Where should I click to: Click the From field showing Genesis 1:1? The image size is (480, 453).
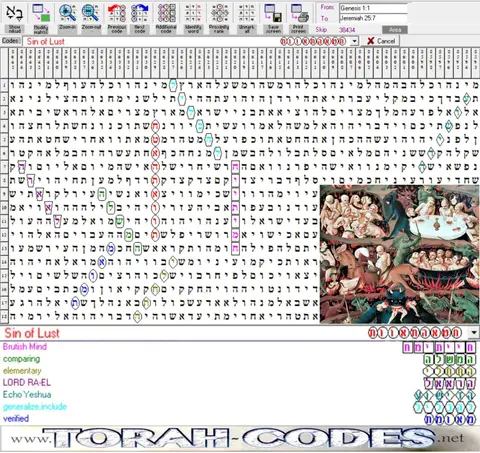coord(373,8)
